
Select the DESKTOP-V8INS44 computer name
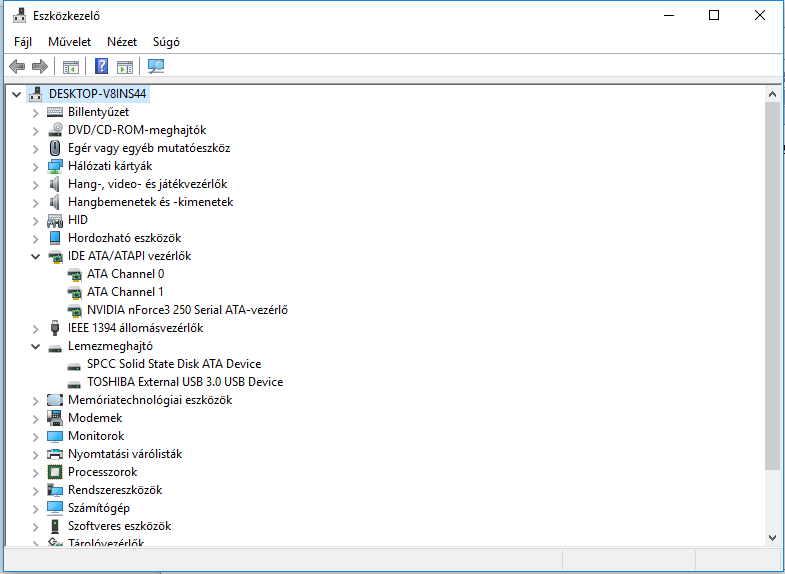click(x=98, y=94)
